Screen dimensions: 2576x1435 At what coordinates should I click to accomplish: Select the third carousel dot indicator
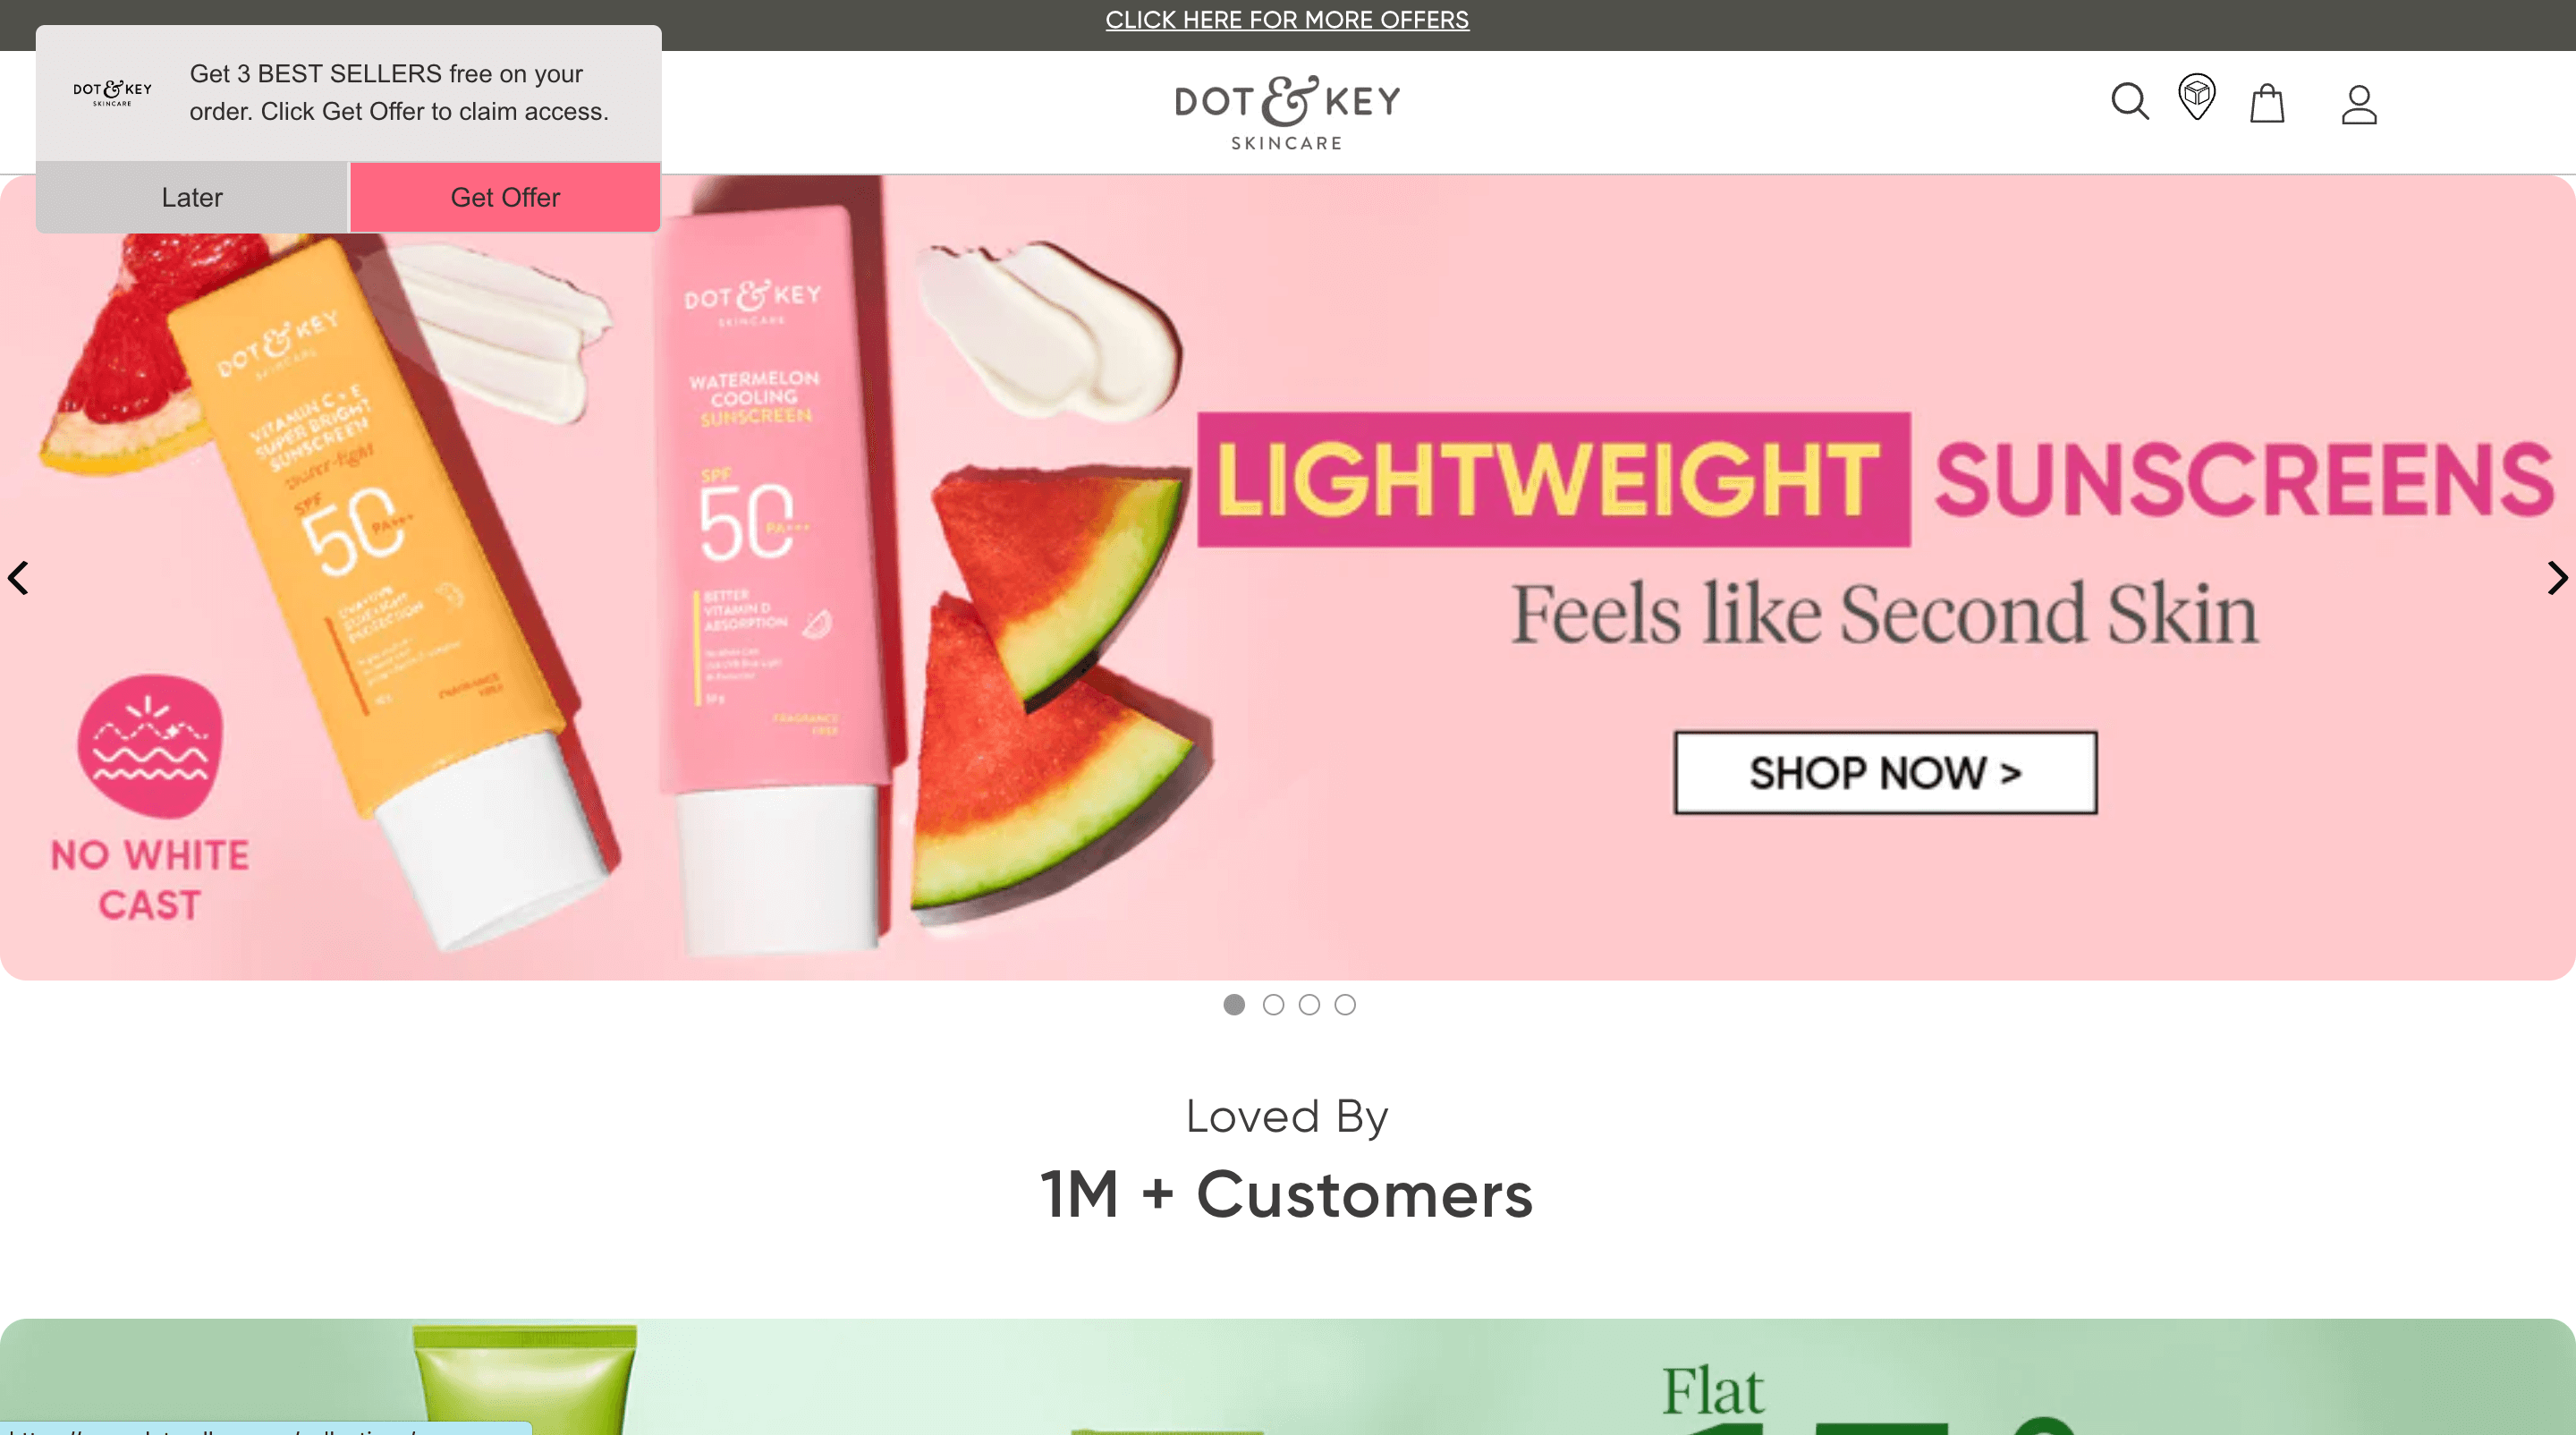tap(1309, 1005)
